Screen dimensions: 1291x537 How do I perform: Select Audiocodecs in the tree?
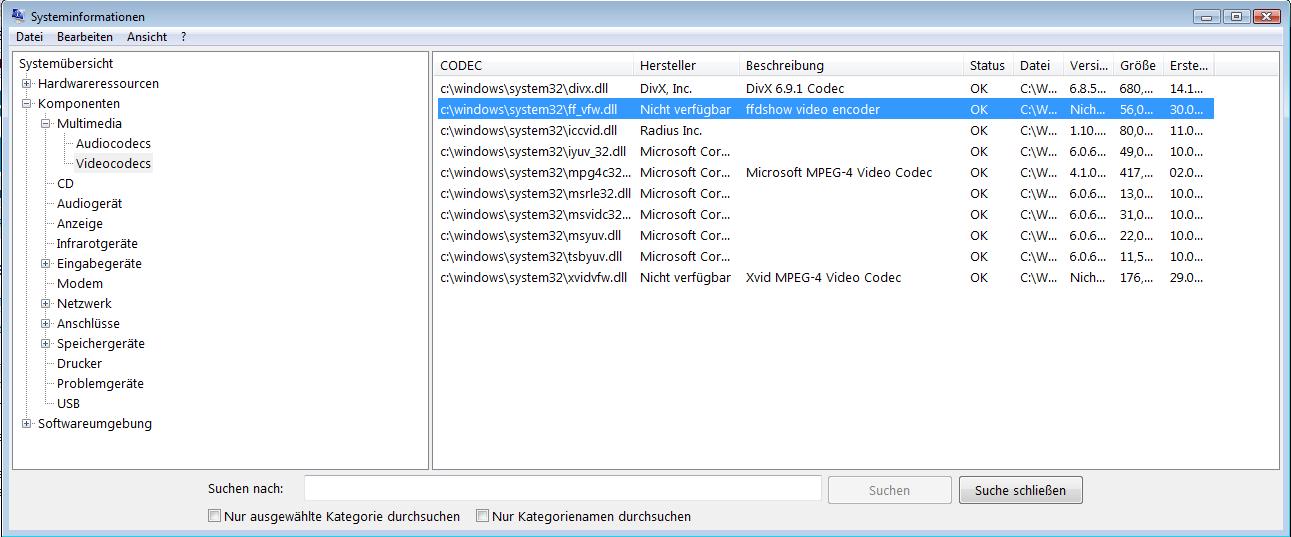[113, 144]
